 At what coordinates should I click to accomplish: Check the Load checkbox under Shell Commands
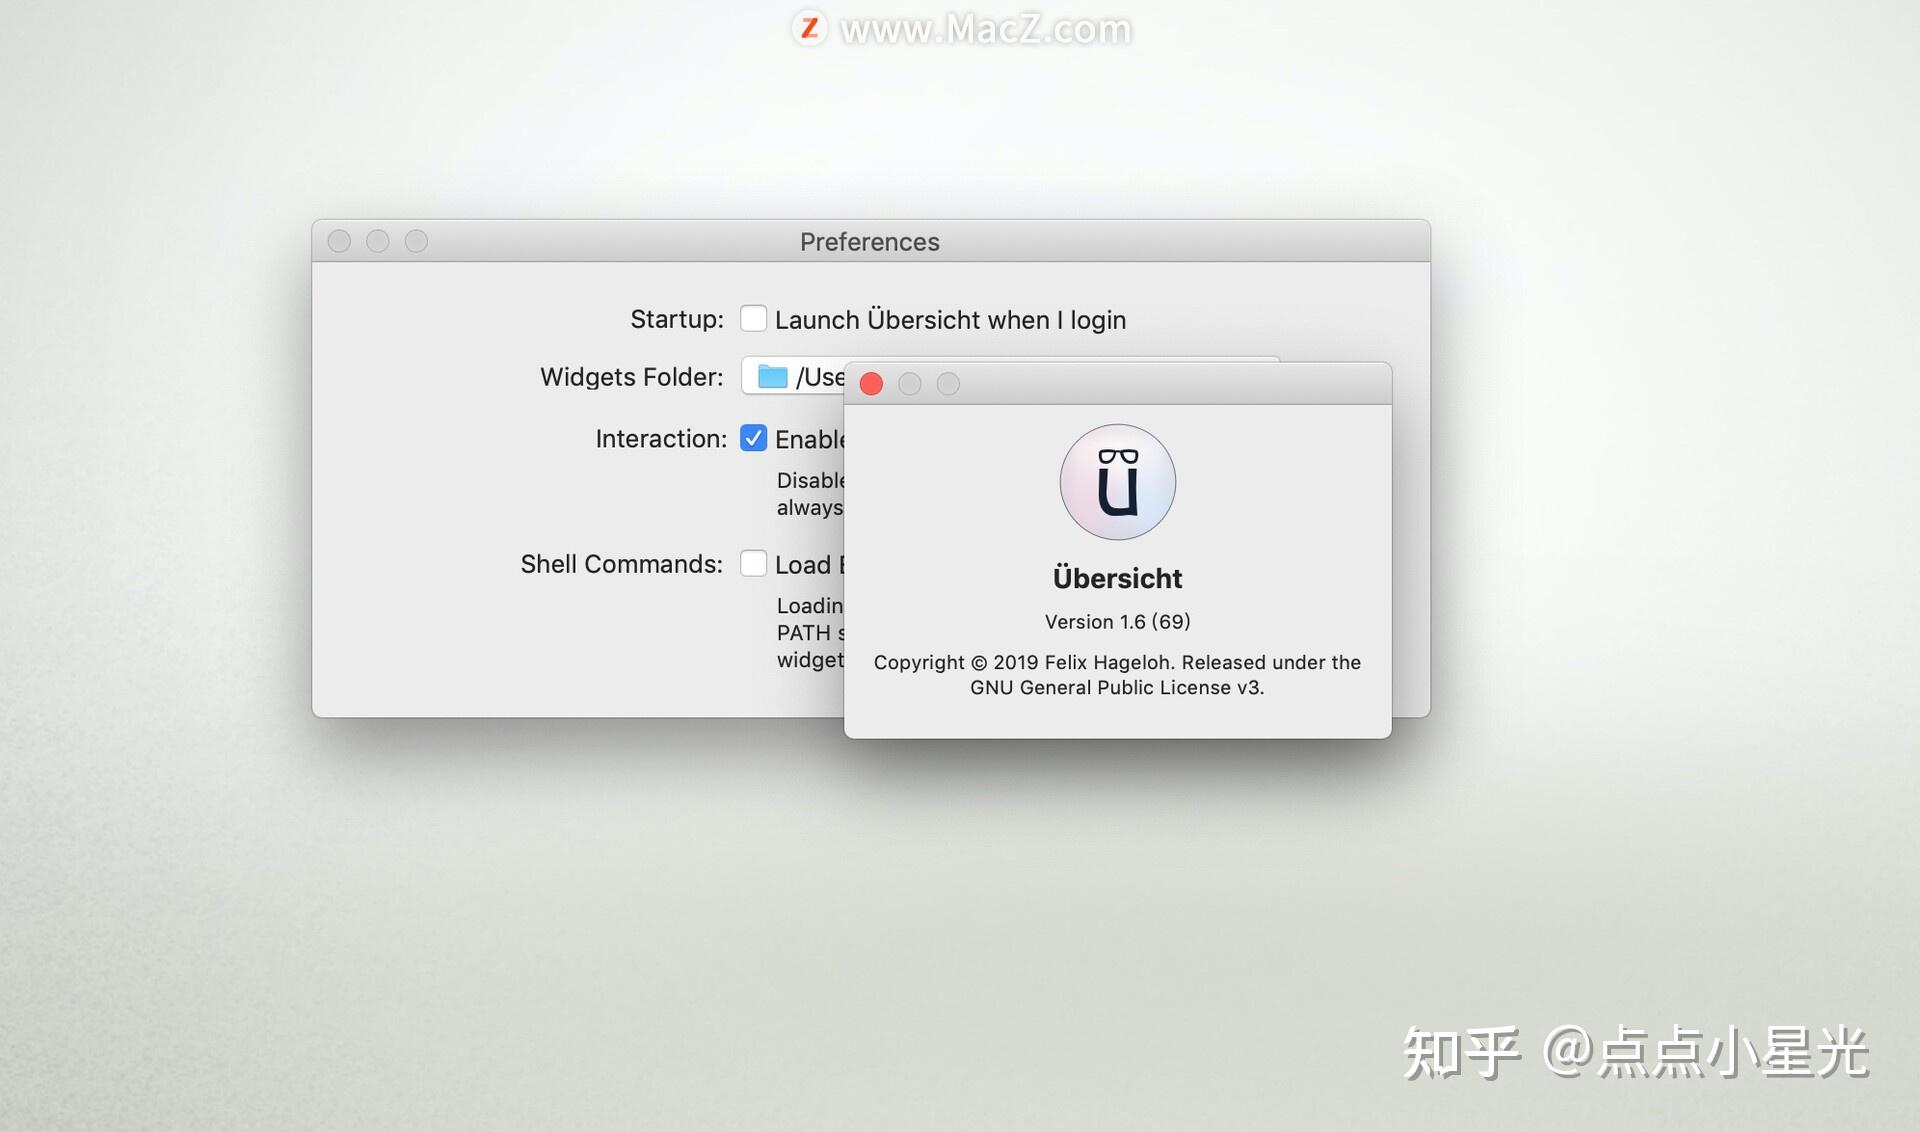coord(752,563)
